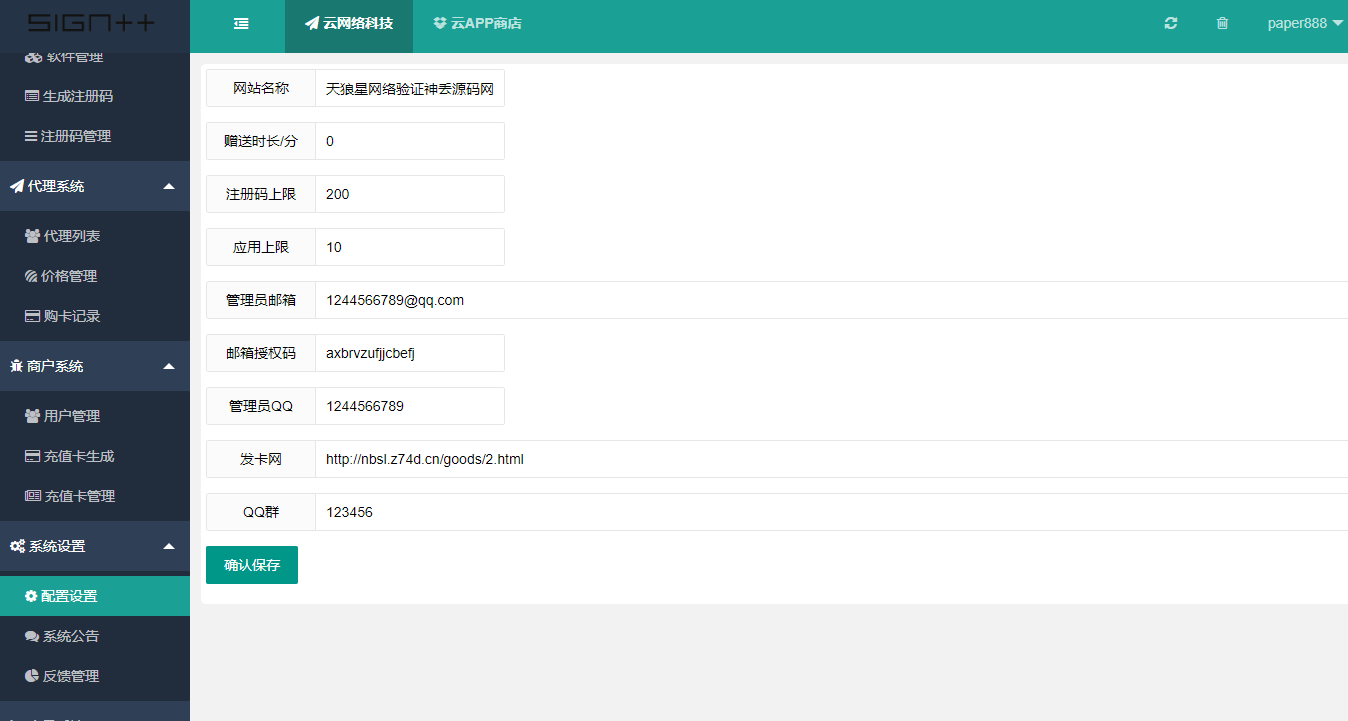Click the refresh icon in top bar
Screen dimensions: 1348x721
click(1171, 24)
